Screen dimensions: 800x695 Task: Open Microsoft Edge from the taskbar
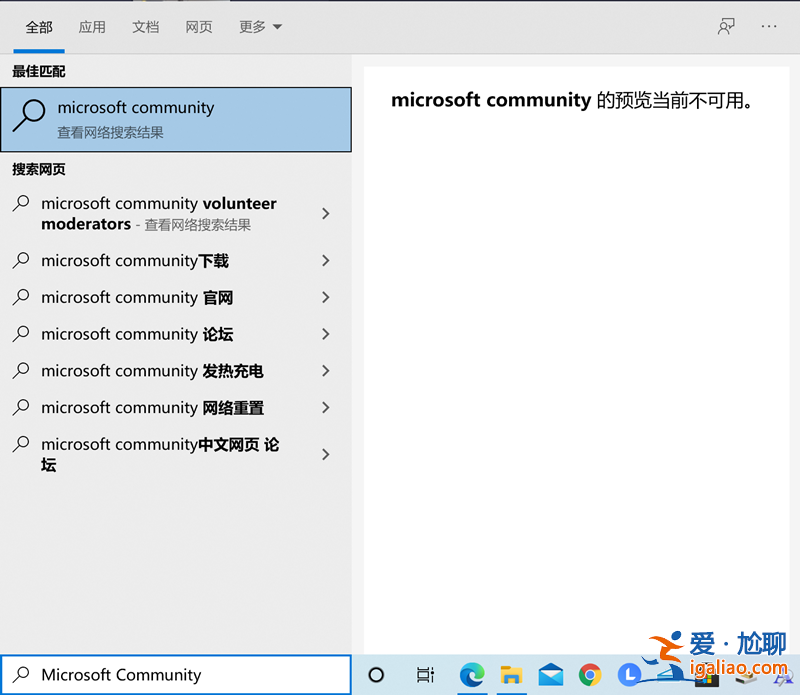tap(472, 676)
